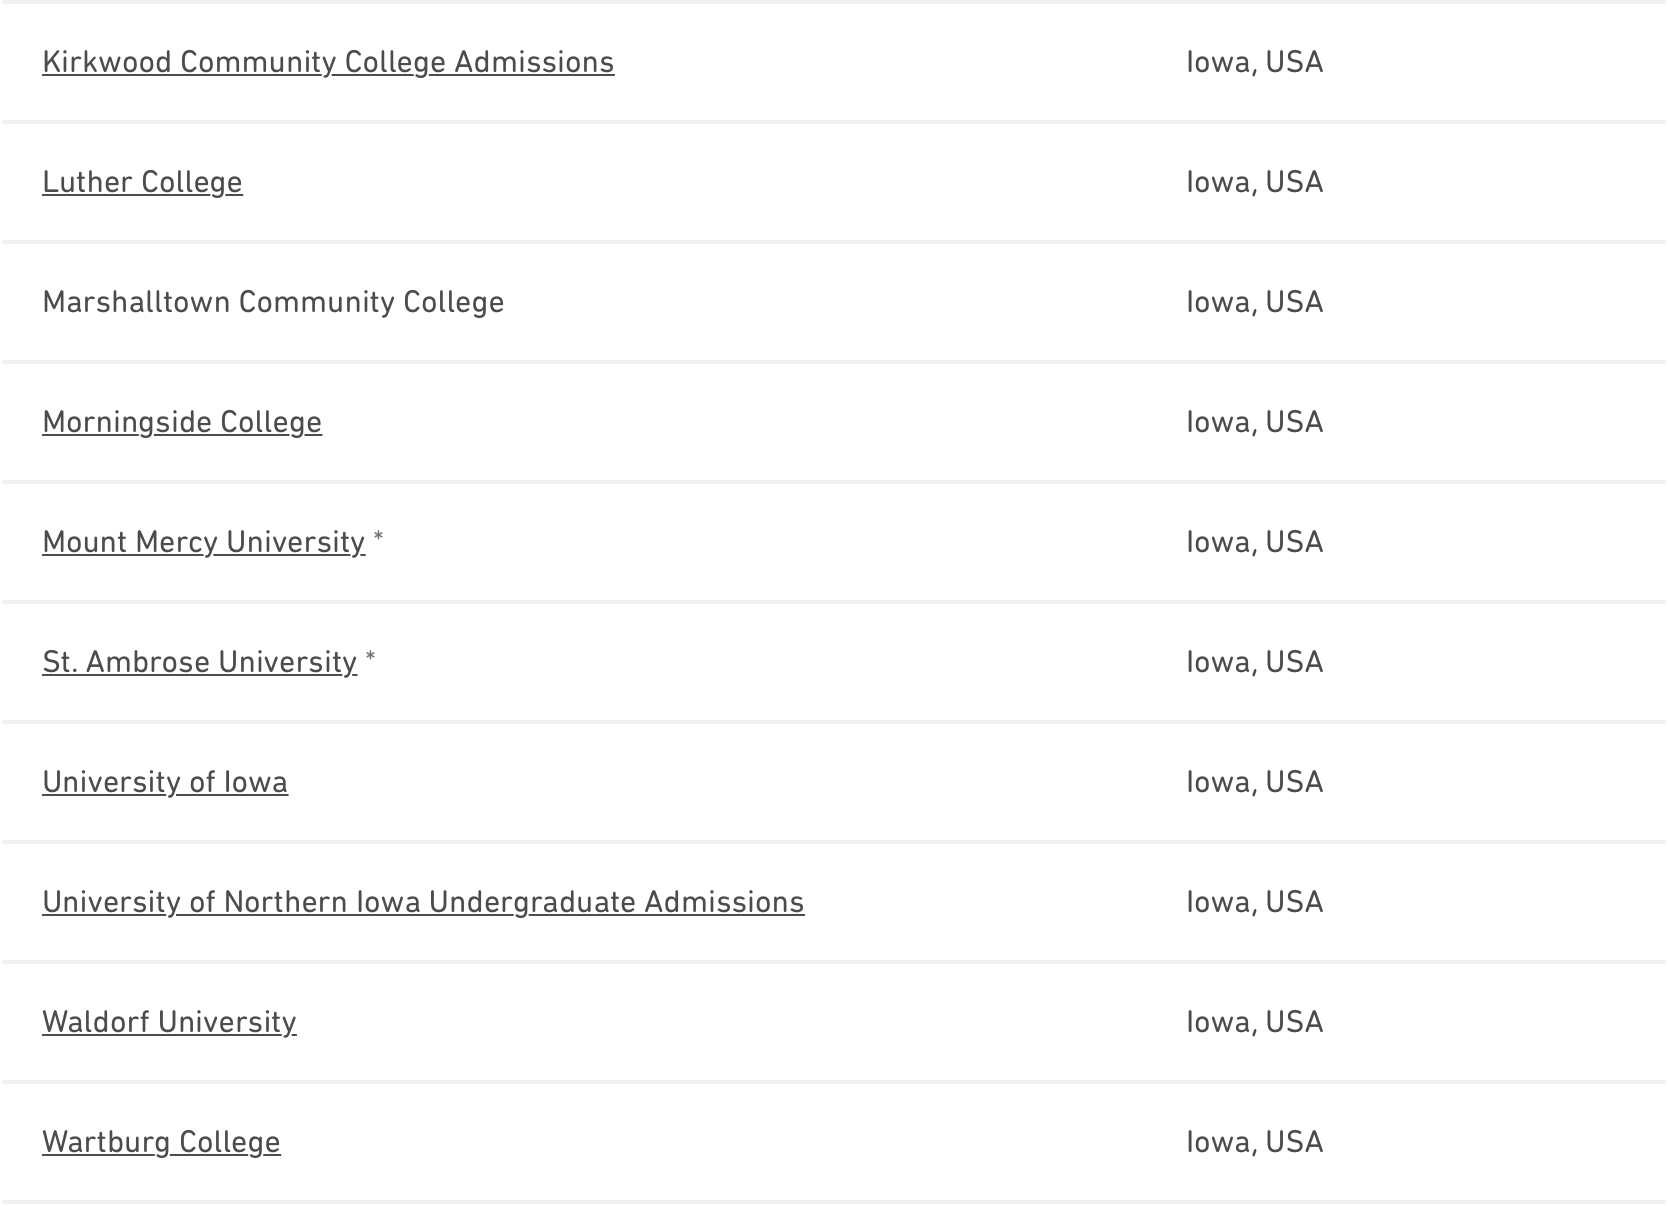The width and height of the screenshot is (1668, 1206).
Task: Click the Morningside College link
Action: (182, 422)
